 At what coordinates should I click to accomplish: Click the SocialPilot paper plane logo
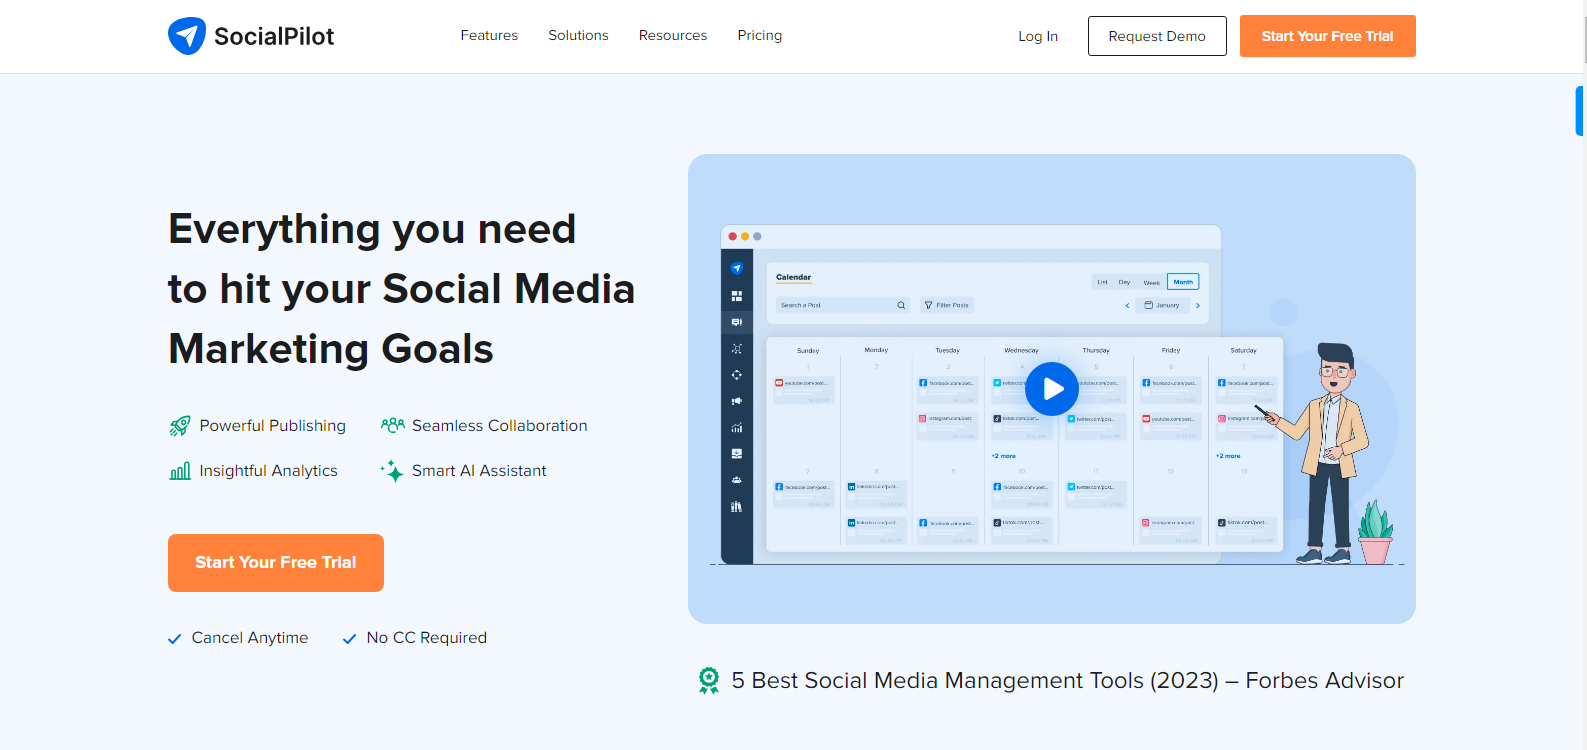coord(187,36)
